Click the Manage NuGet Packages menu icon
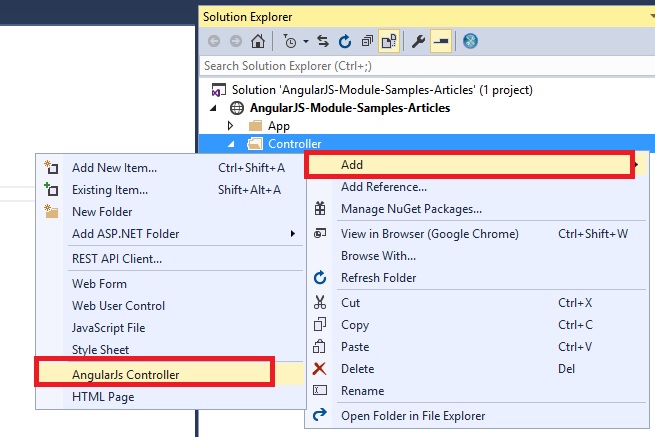The image size is (655, 437). coord(320,209)
